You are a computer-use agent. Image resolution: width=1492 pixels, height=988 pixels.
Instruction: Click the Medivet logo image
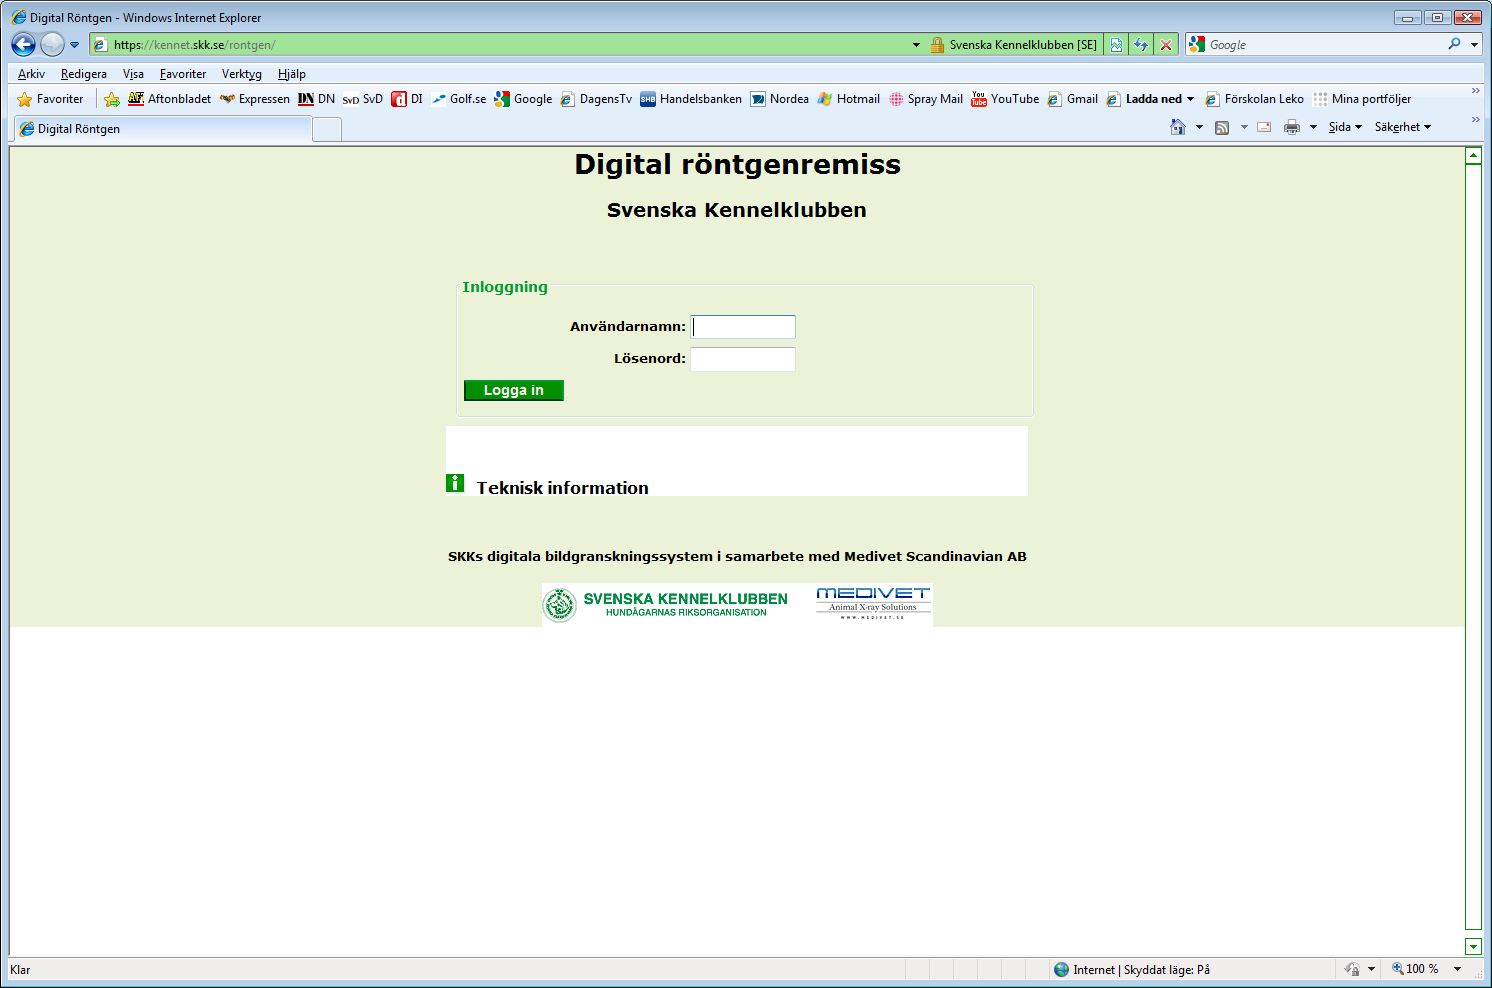pyautogui.click(x=873, y=605)
